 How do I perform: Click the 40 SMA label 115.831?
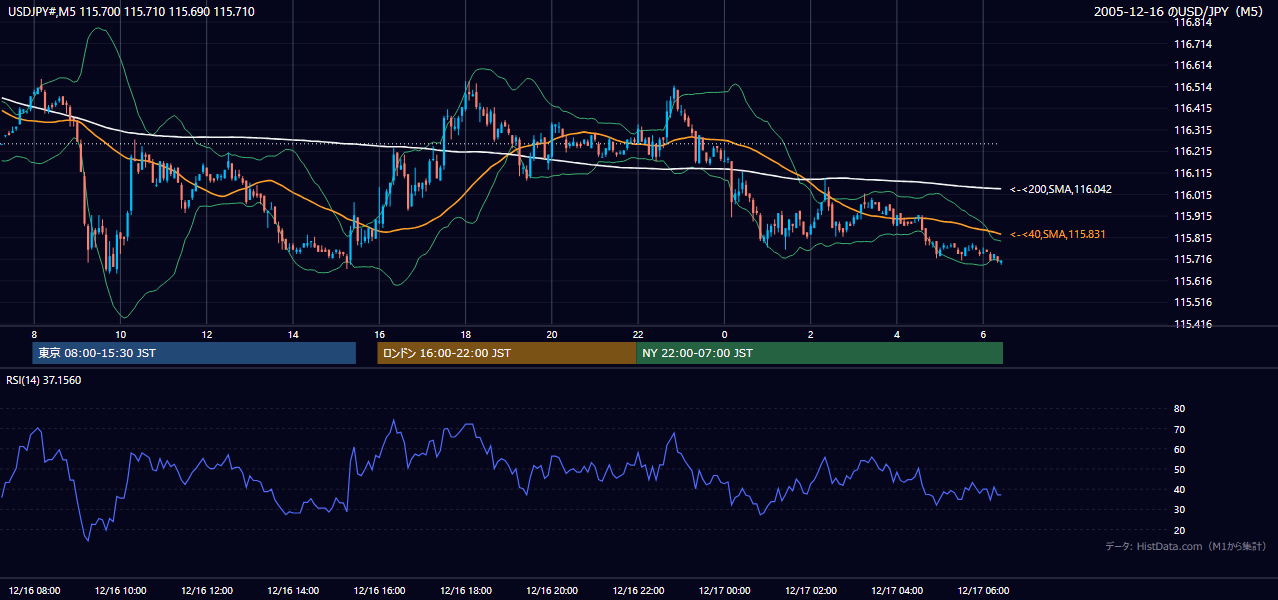point(1059,234)
